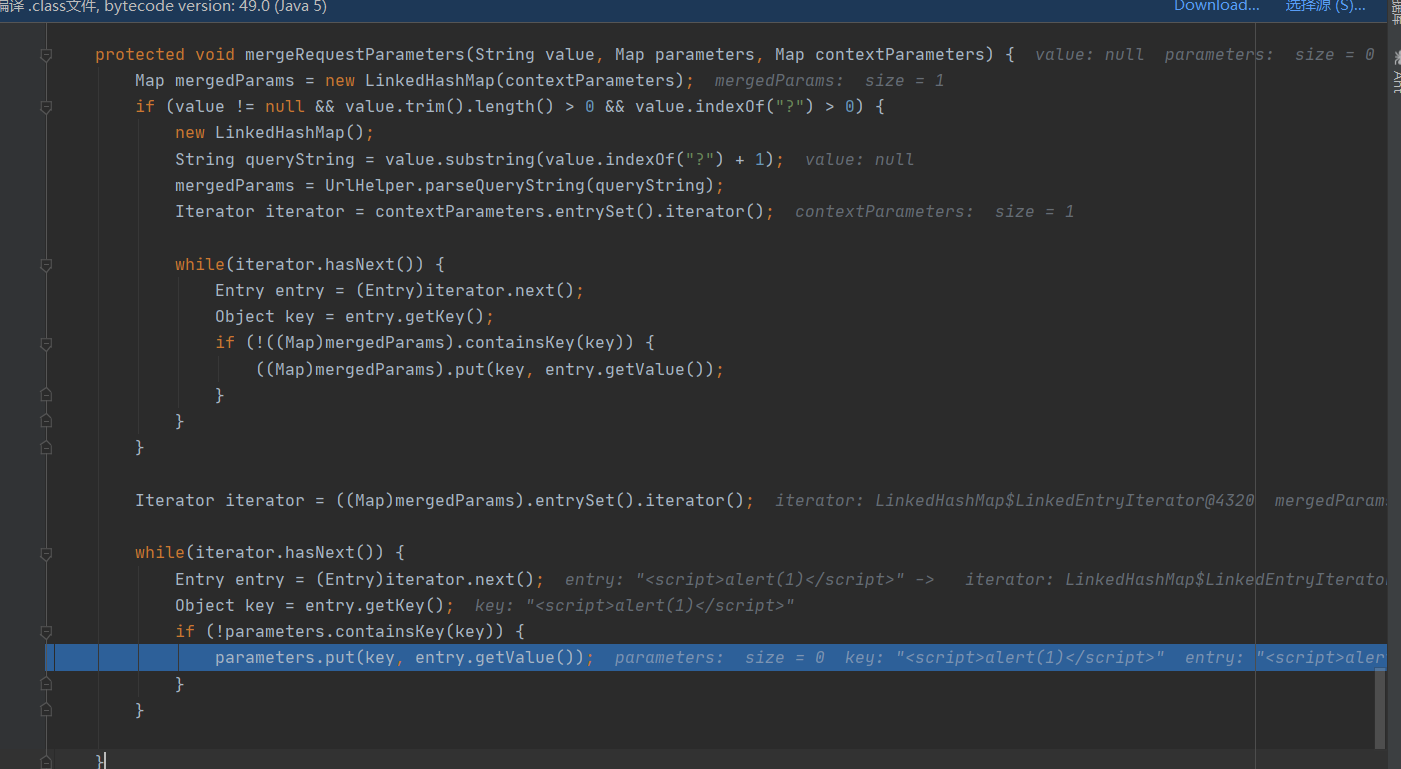1401x769 pixels.
Task: Click the 'String queryString' declaration
Action: point(265,160)
